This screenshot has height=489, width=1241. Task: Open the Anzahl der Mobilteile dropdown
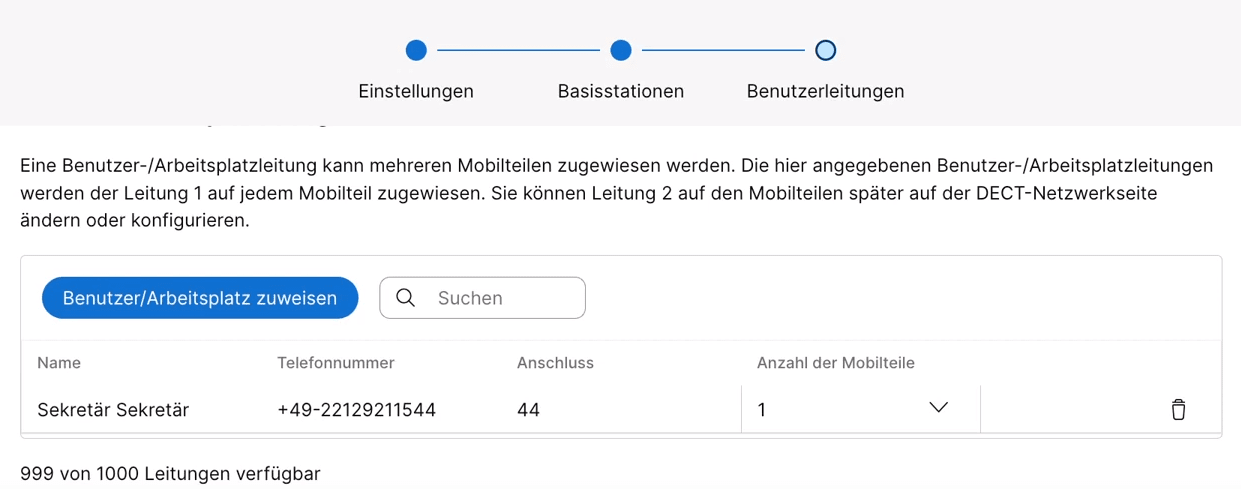pyautogui.click(x=860, y=409)
